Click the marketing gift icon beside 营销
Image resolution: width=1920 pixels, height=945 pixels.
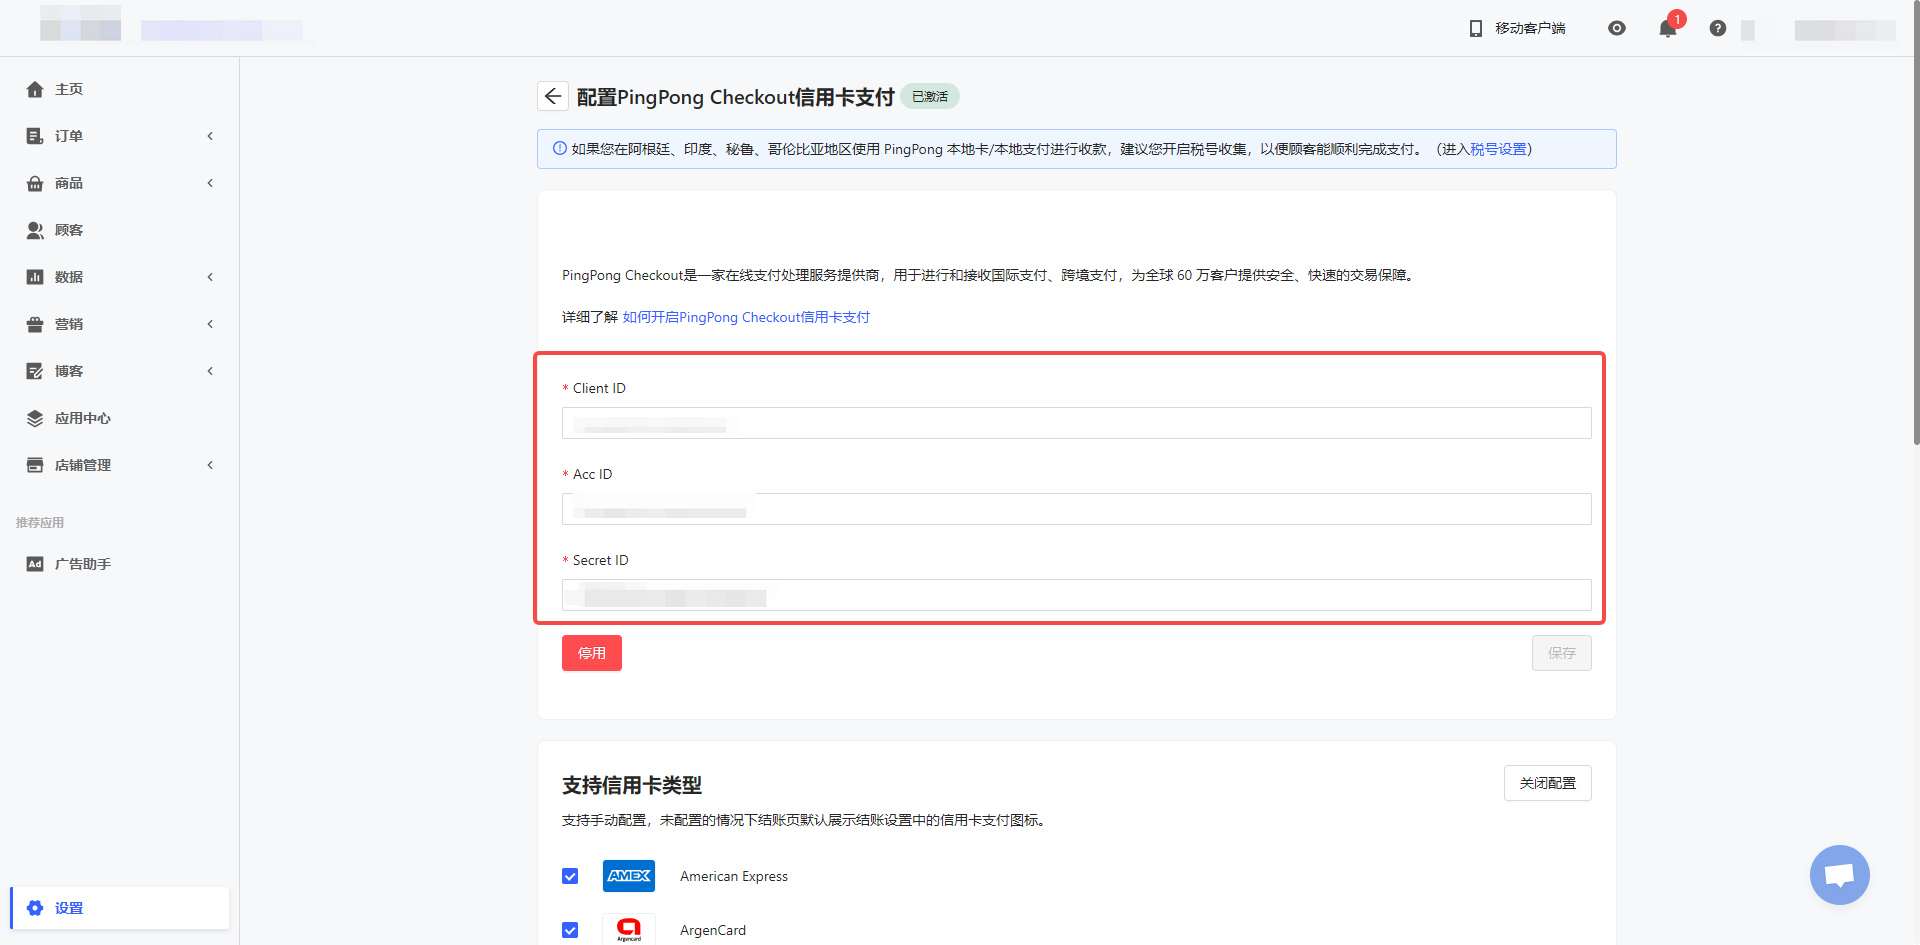click(x=35, y=324)
